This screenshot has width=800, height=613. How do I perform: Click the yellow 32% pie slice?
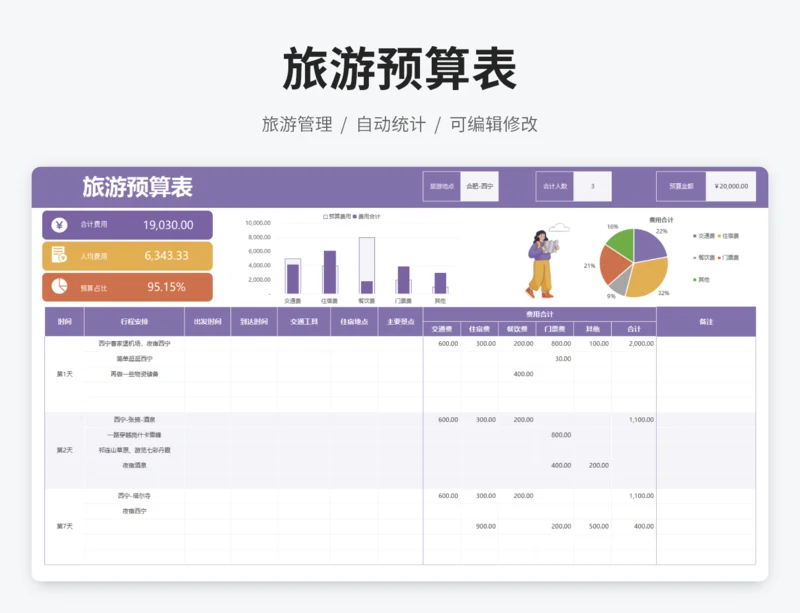pos(649,279)
